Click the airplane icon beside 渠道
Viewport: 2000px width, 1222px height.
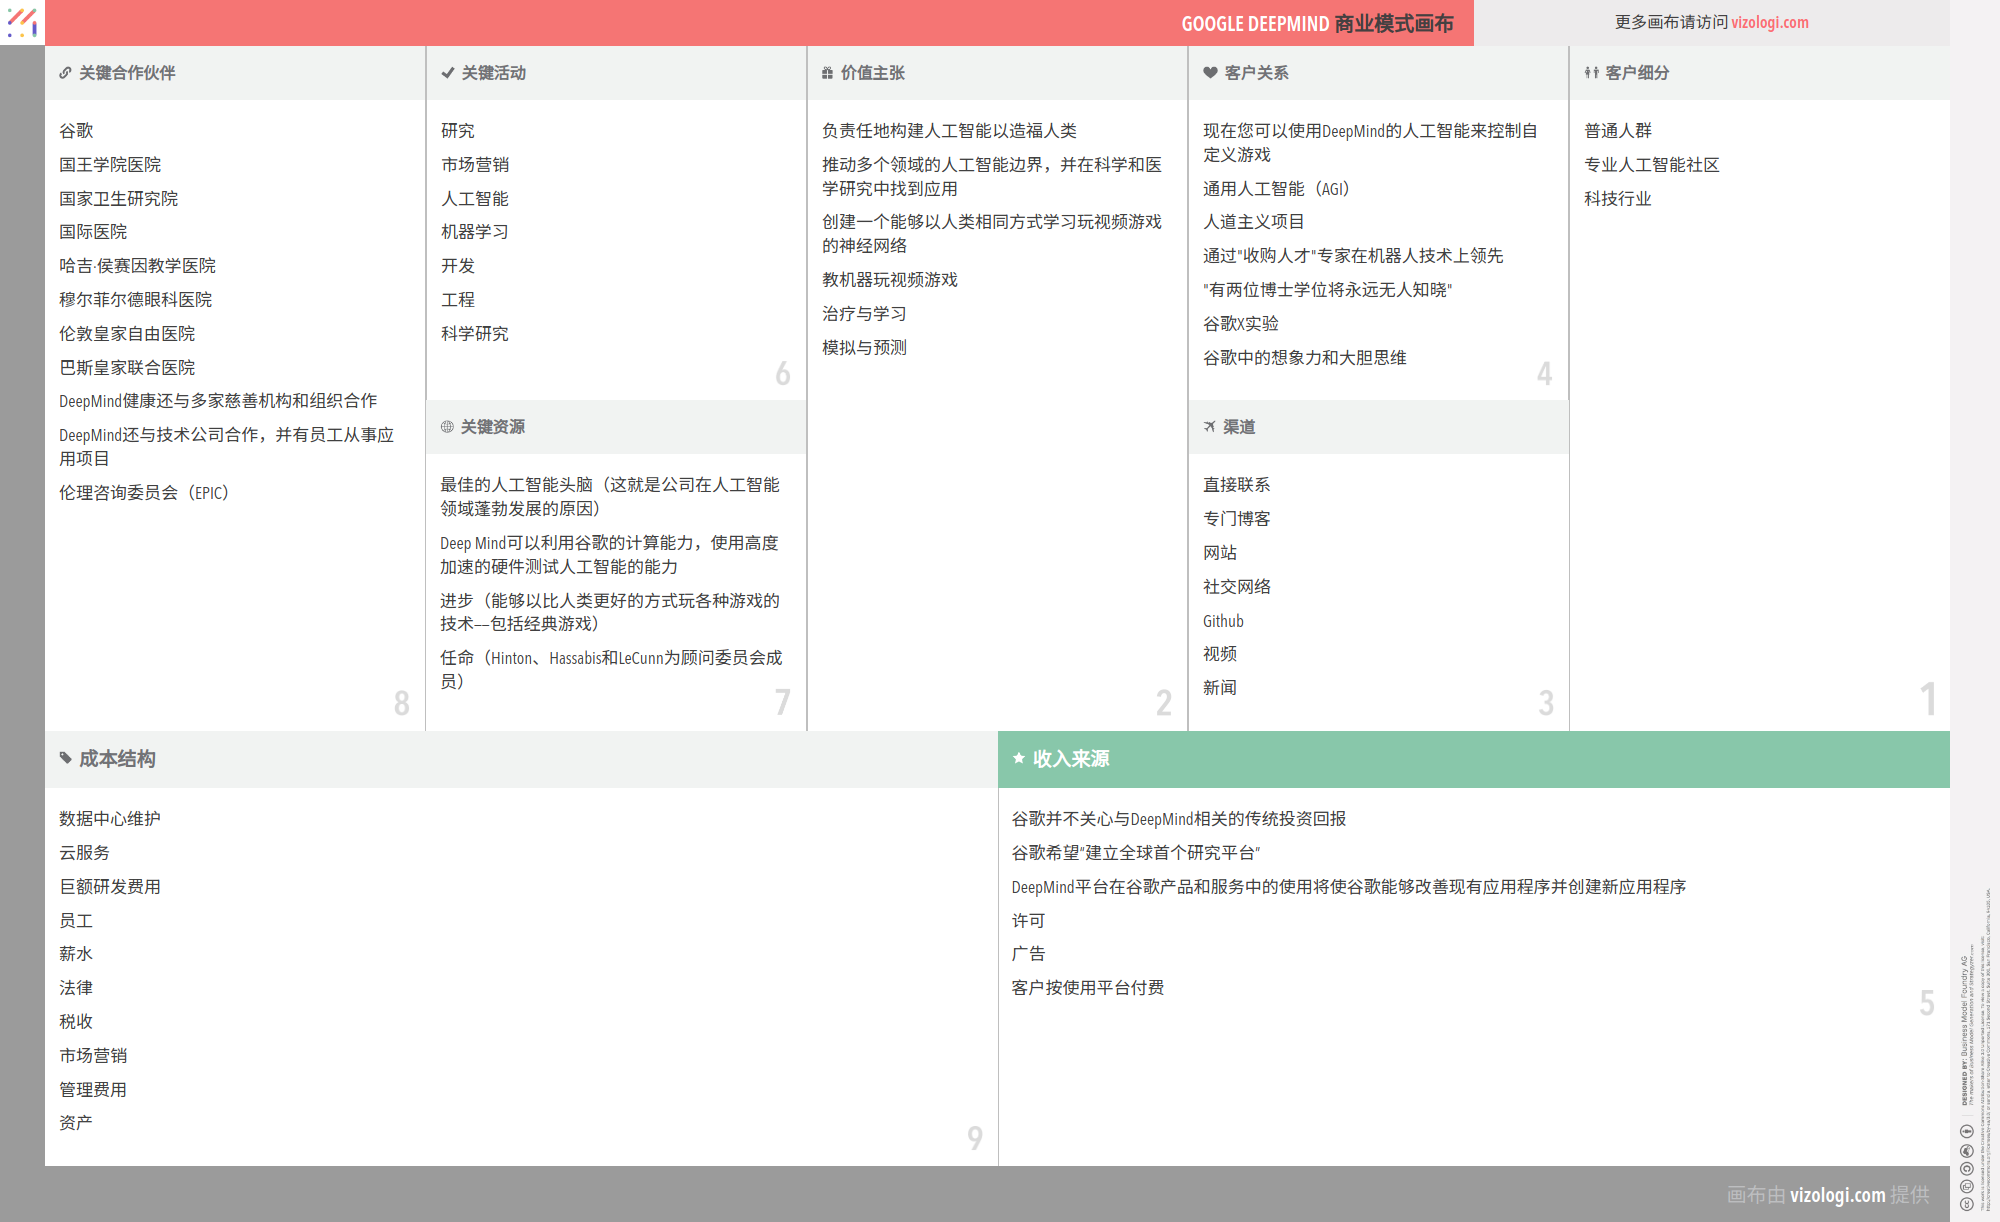(x=1209, y=427)
